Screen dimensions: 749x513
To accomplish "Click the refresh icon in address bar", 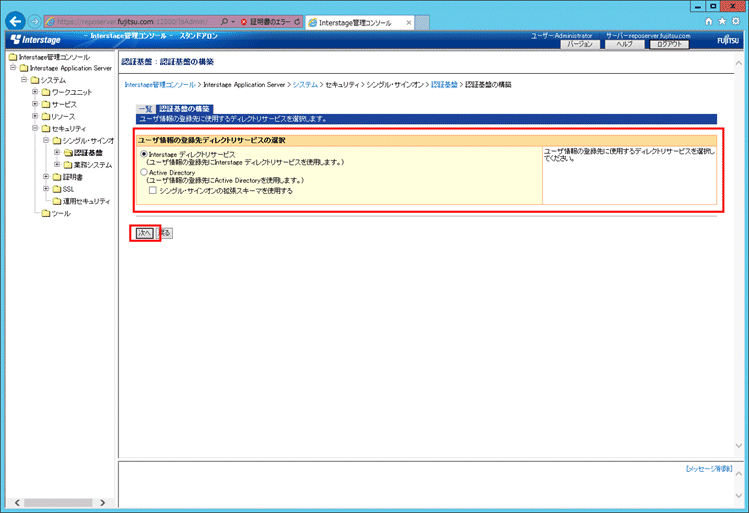I will tap(297, 21).
